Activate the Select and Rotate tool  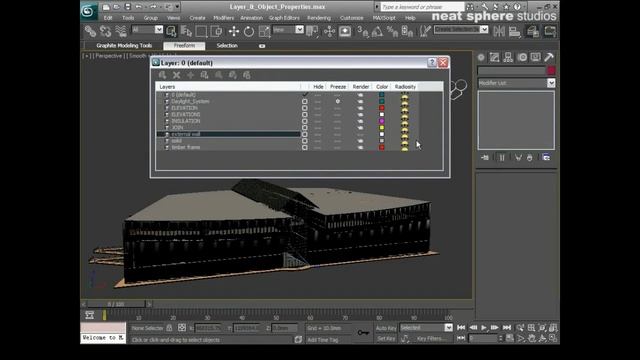click(249, 31)
